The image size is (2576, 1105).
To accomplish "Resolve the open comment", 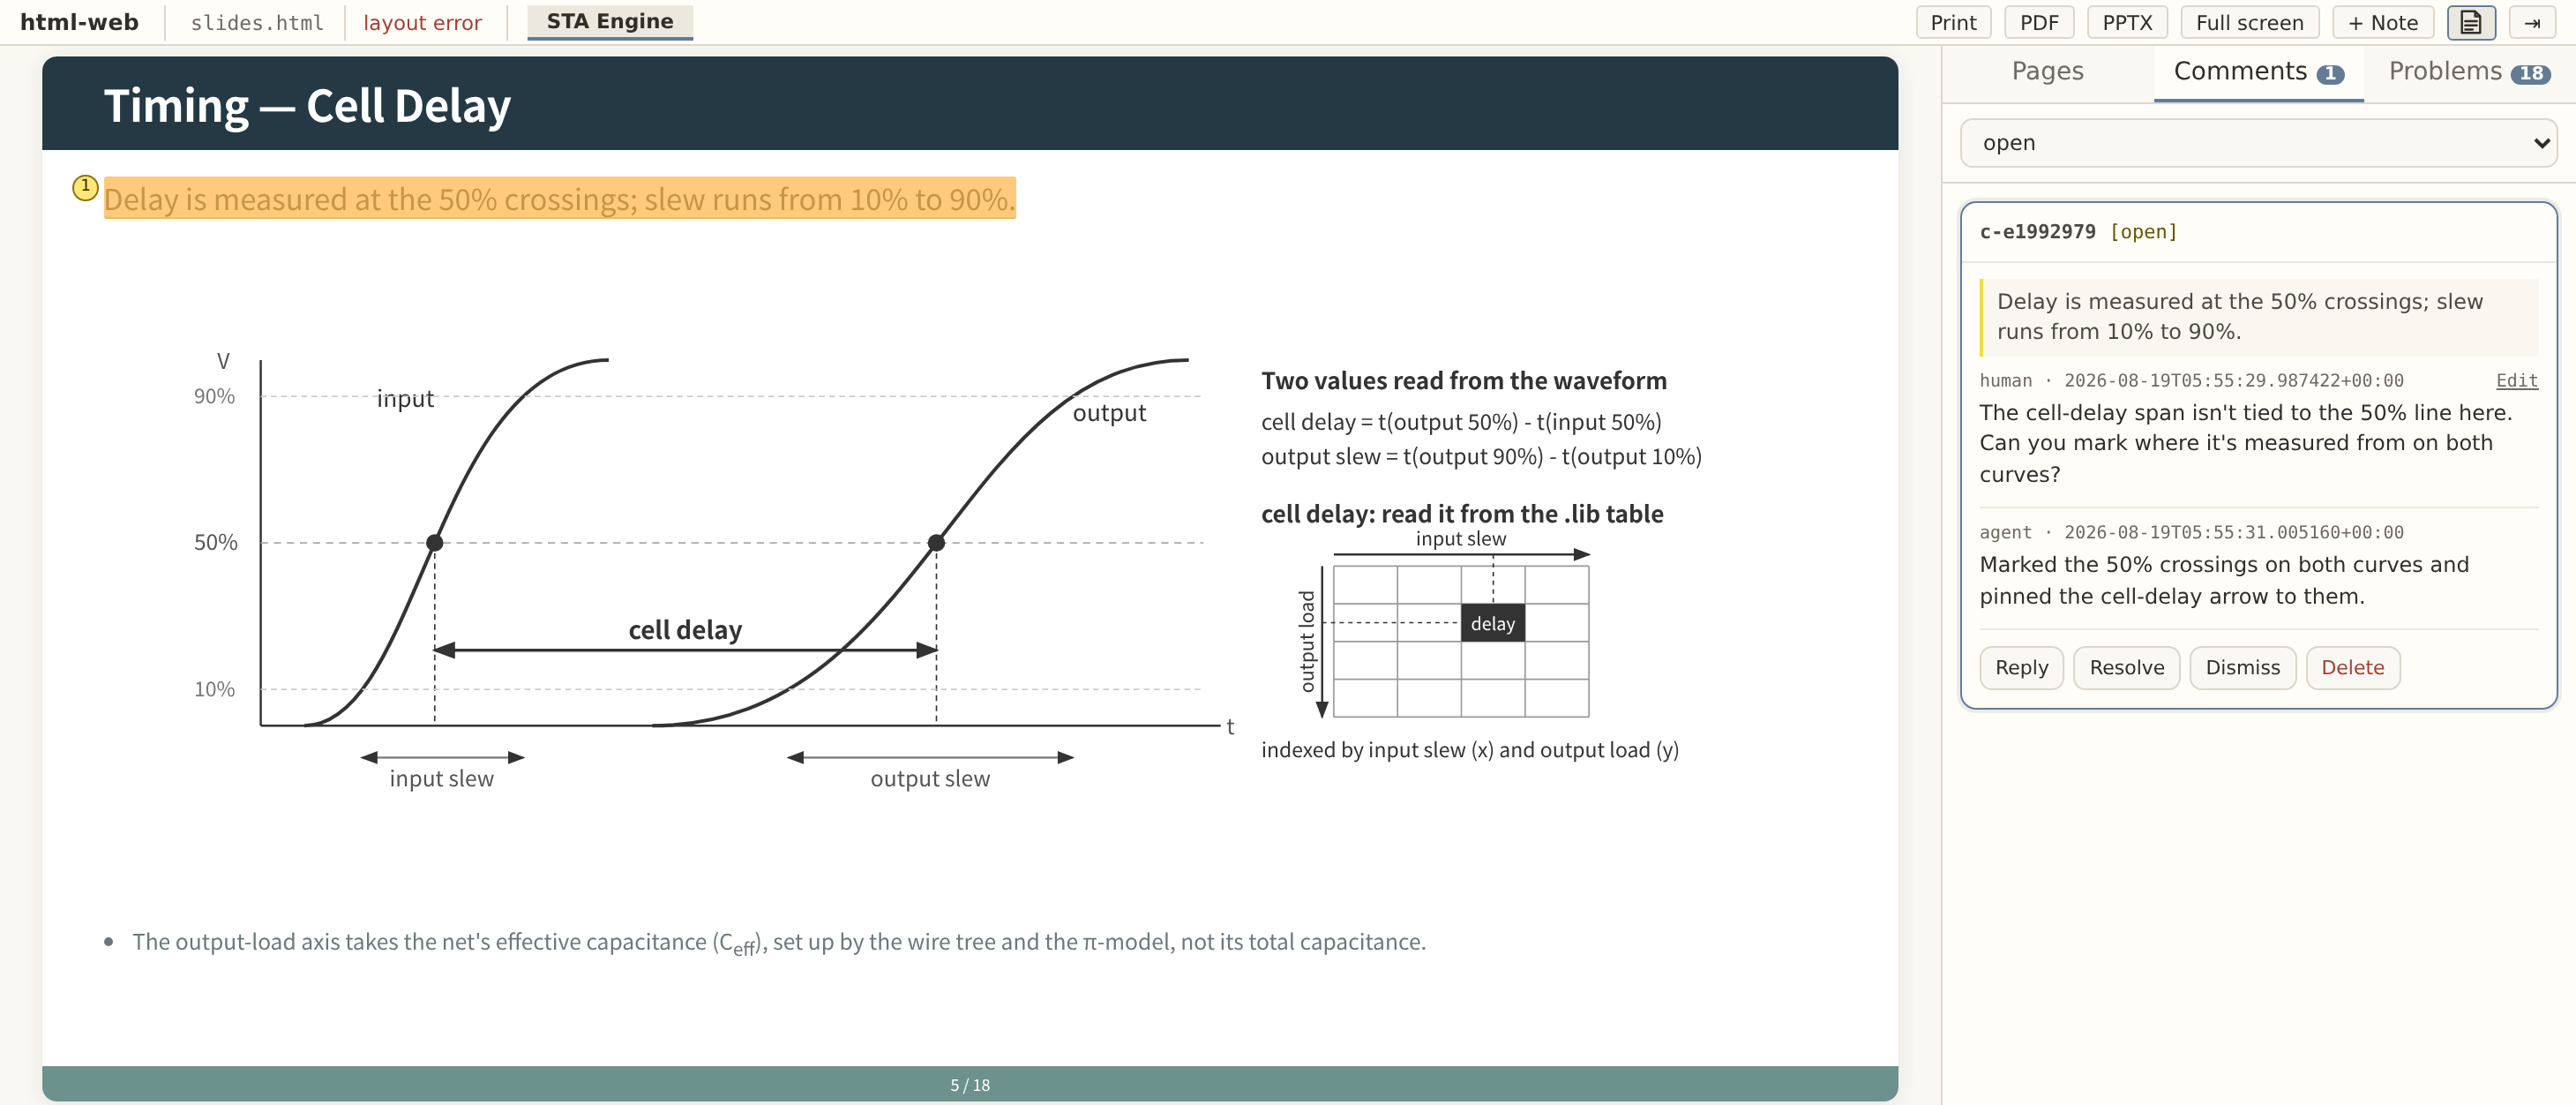I will click(2126, 667).
